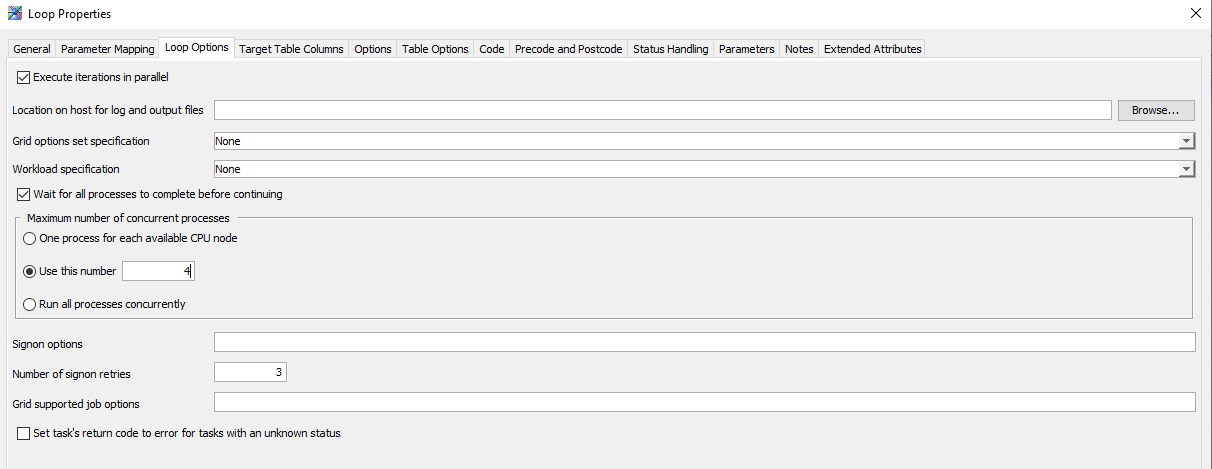The image size is (1212, 469).
Task: Click the Number of signon retries field
Action: pos(251,372)
